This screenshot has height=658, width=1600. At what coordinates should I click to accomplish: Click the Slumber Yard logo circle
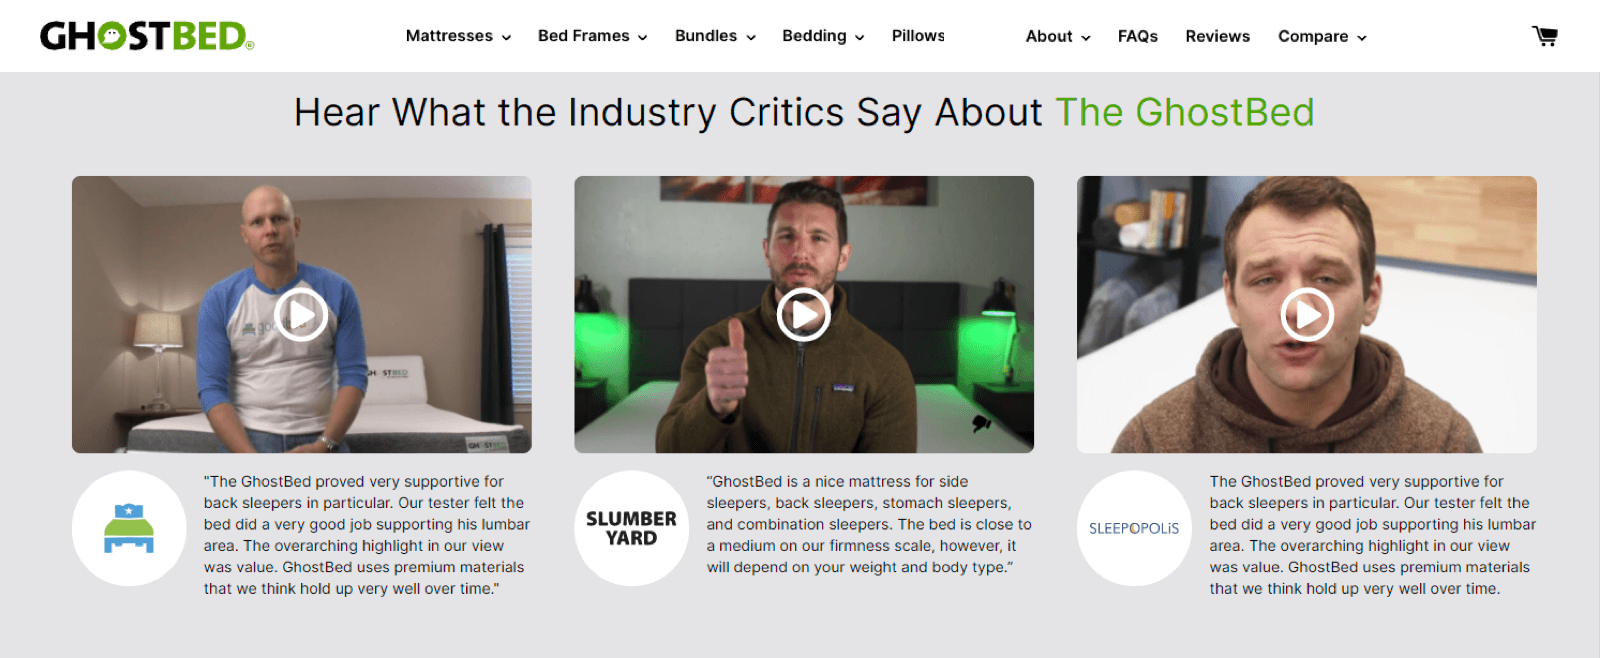click(632, 528)
